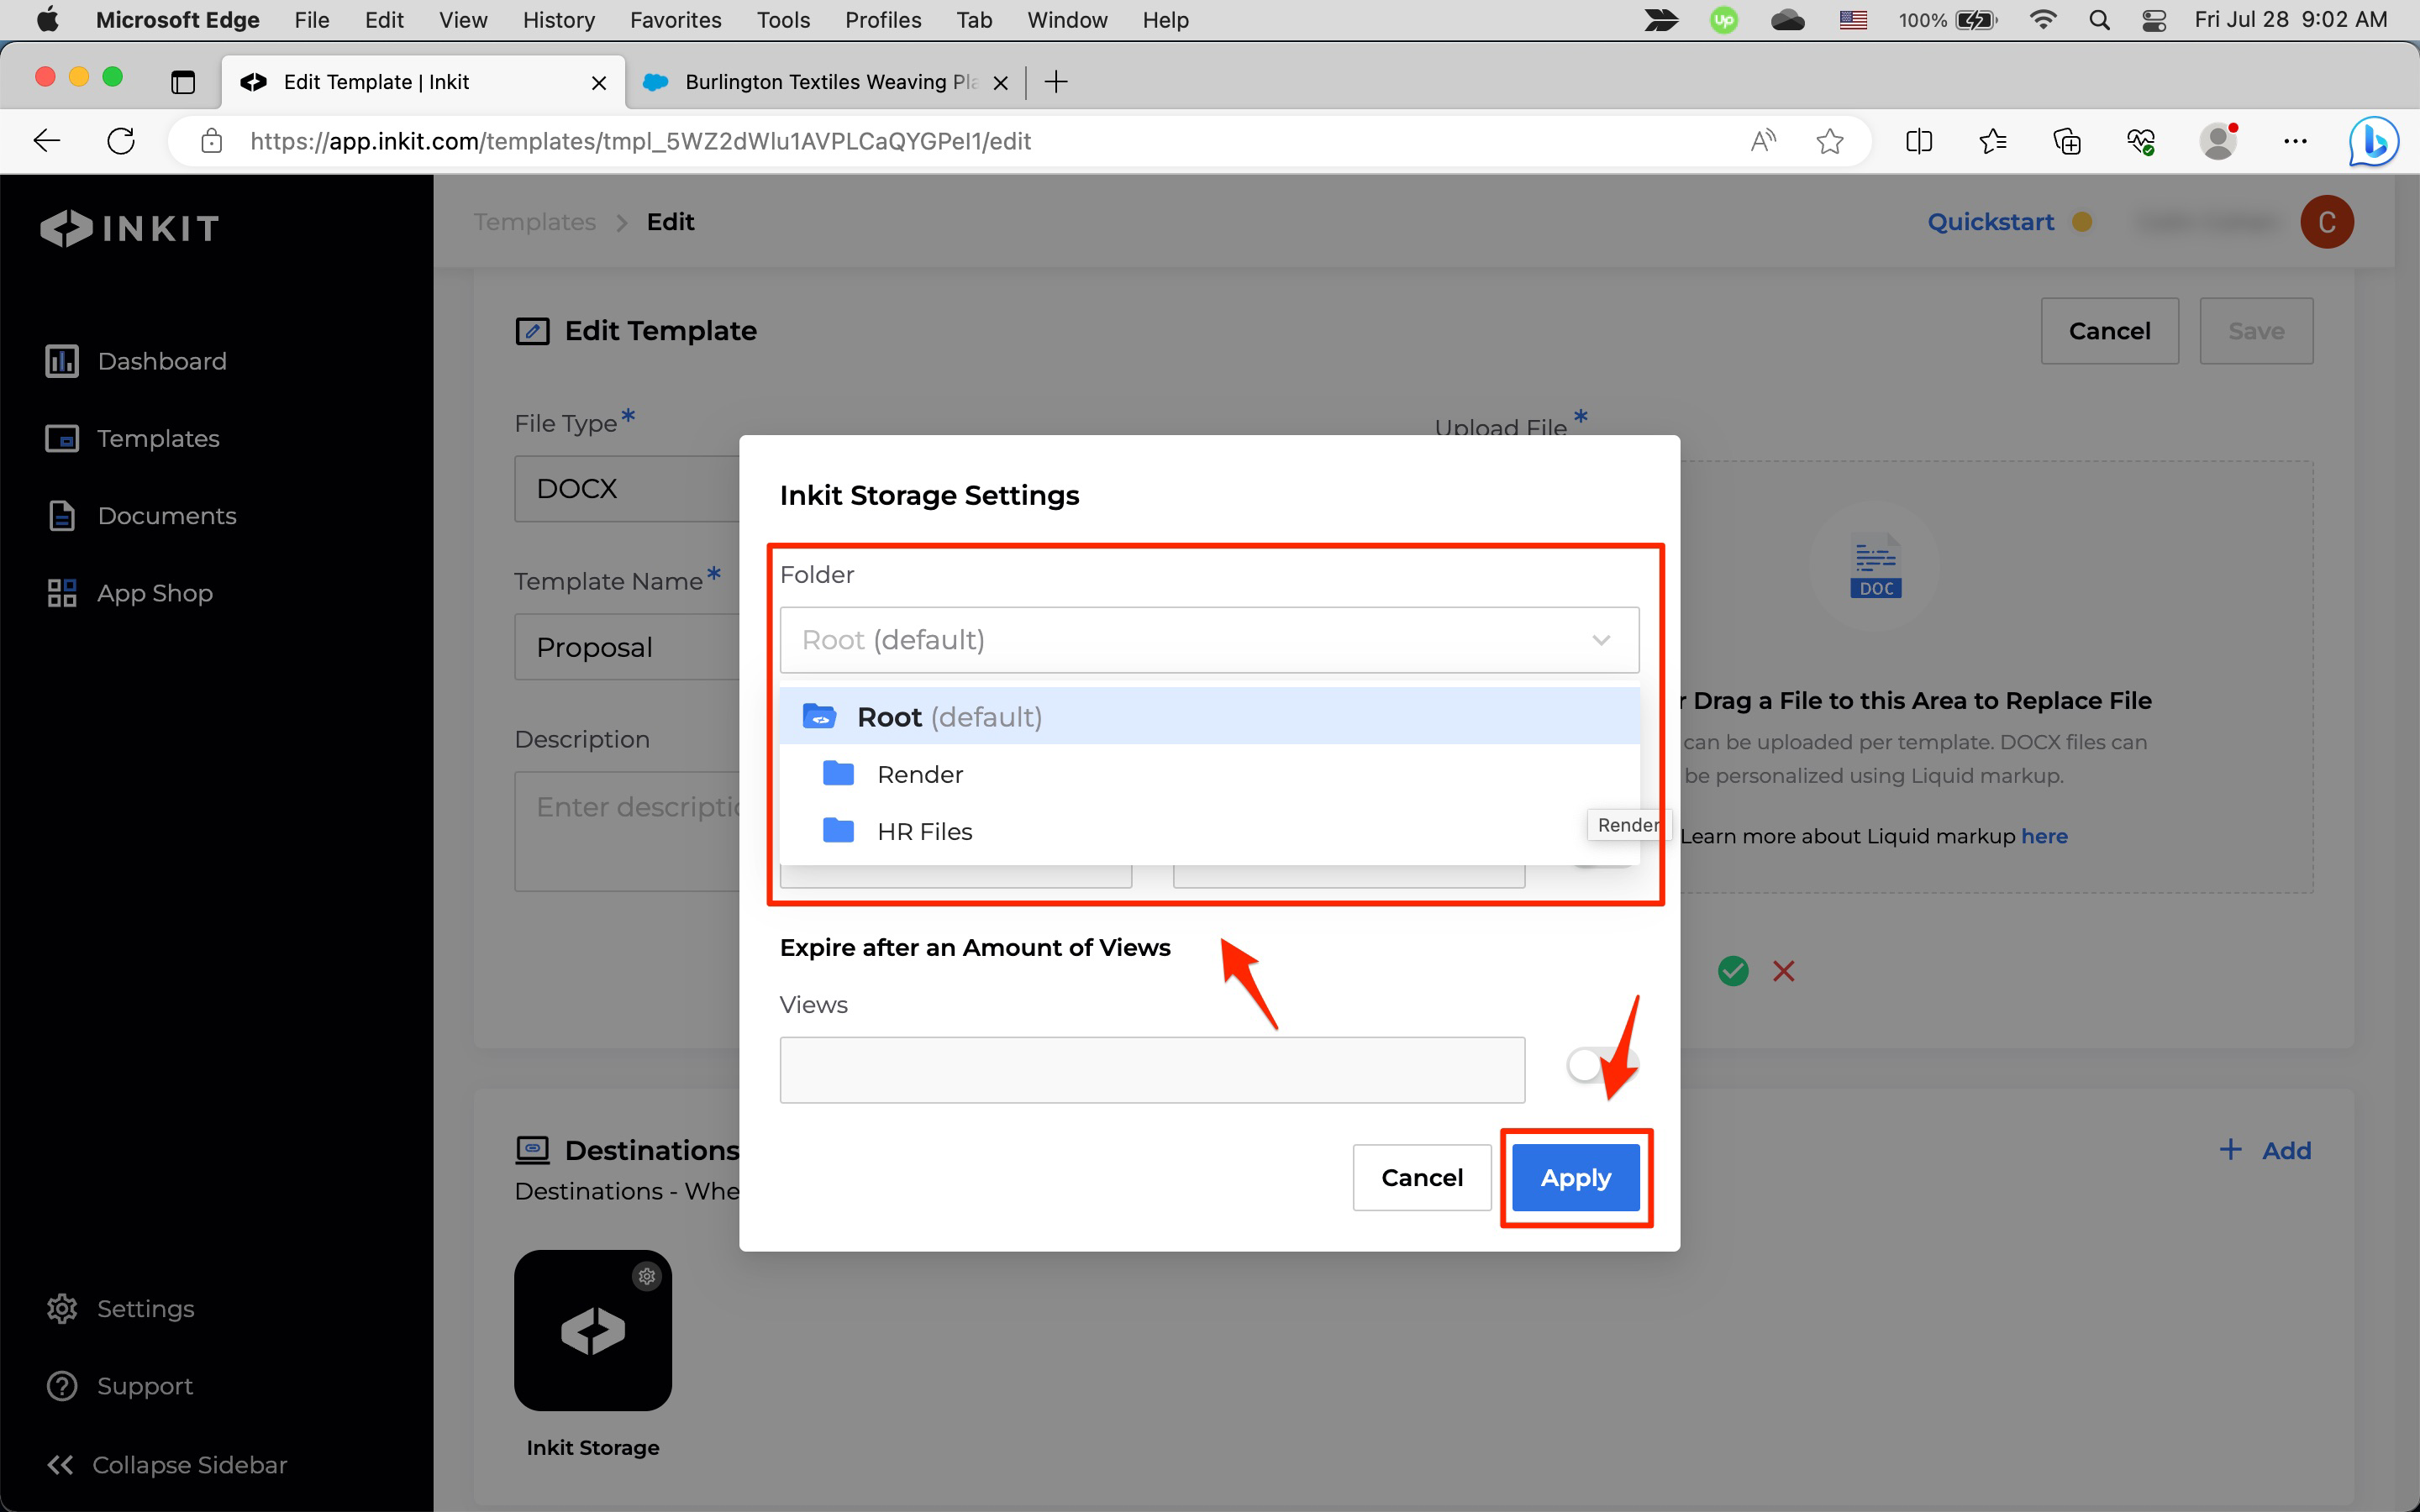
Task: Click the red X icon
Action: coord(1783,971)
